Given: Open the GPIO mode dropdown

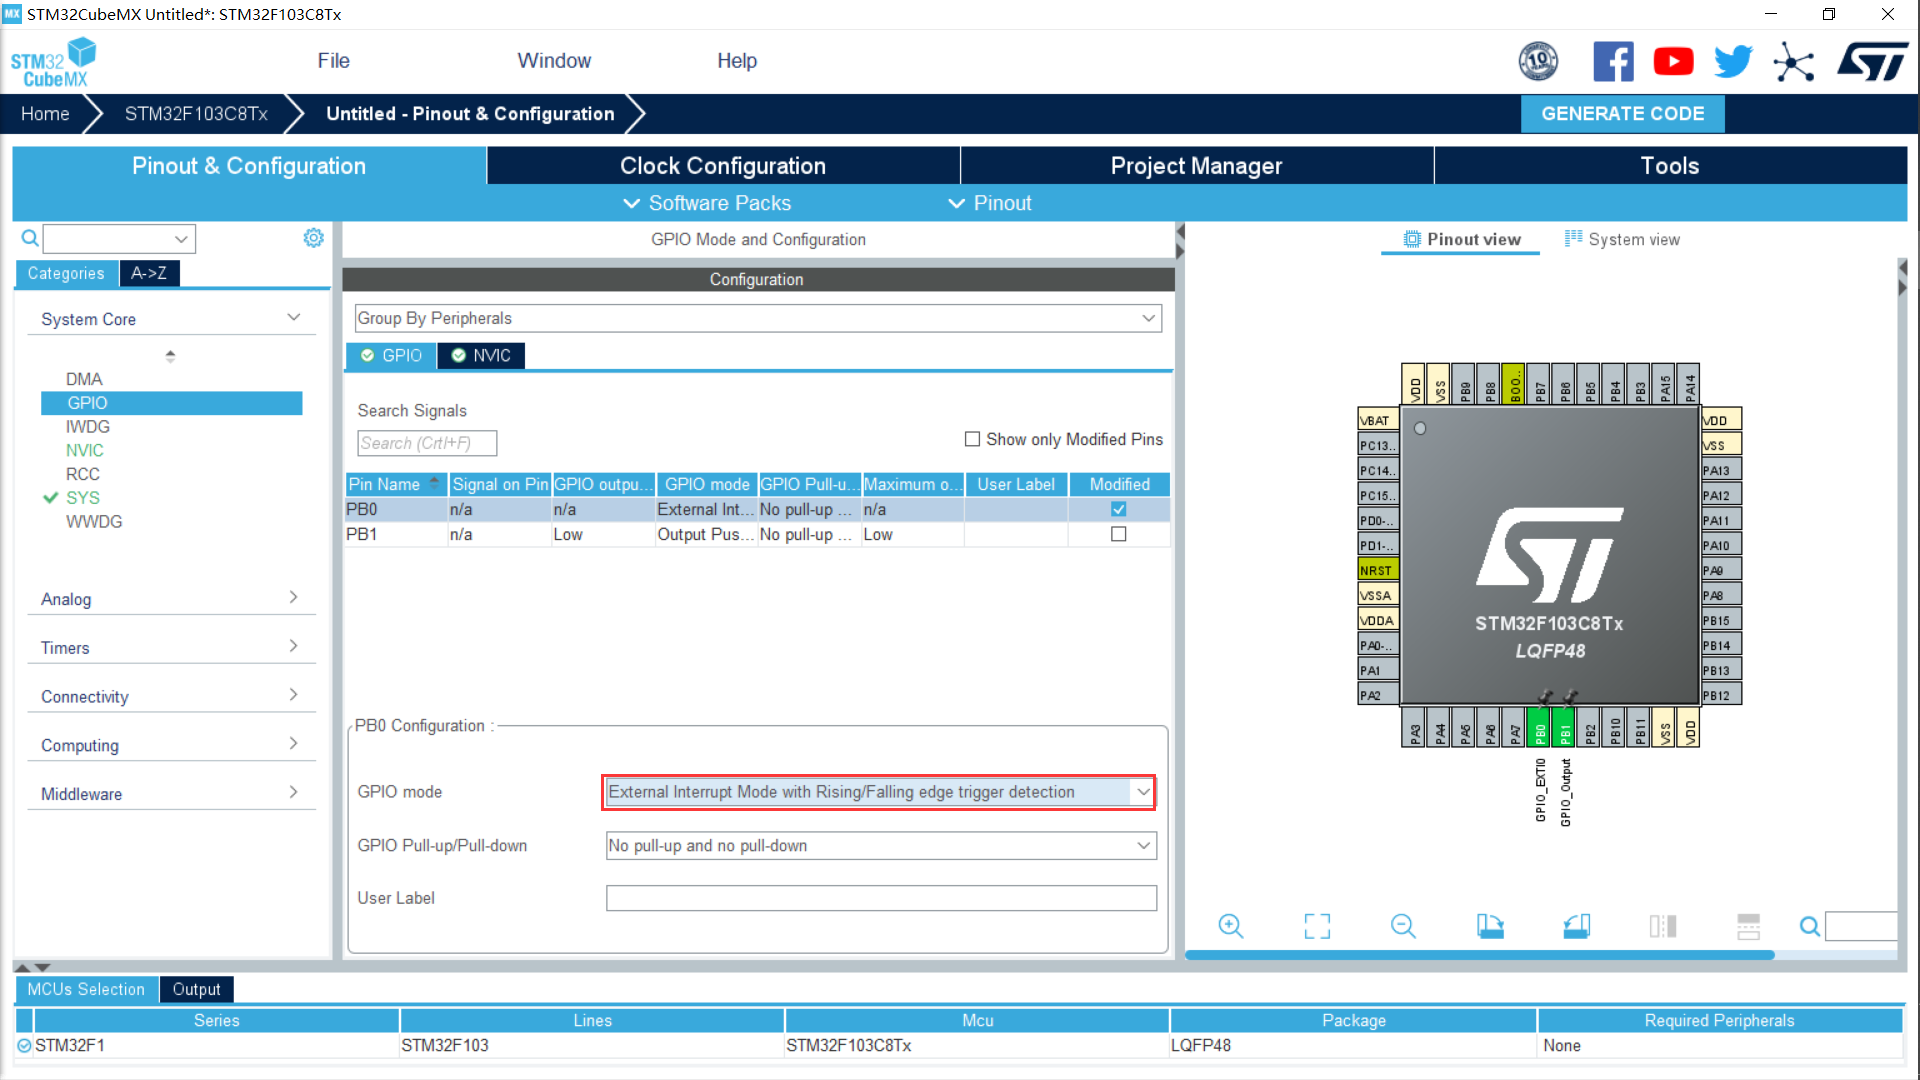Looking at the screenshot, I should tap(880, 792).
